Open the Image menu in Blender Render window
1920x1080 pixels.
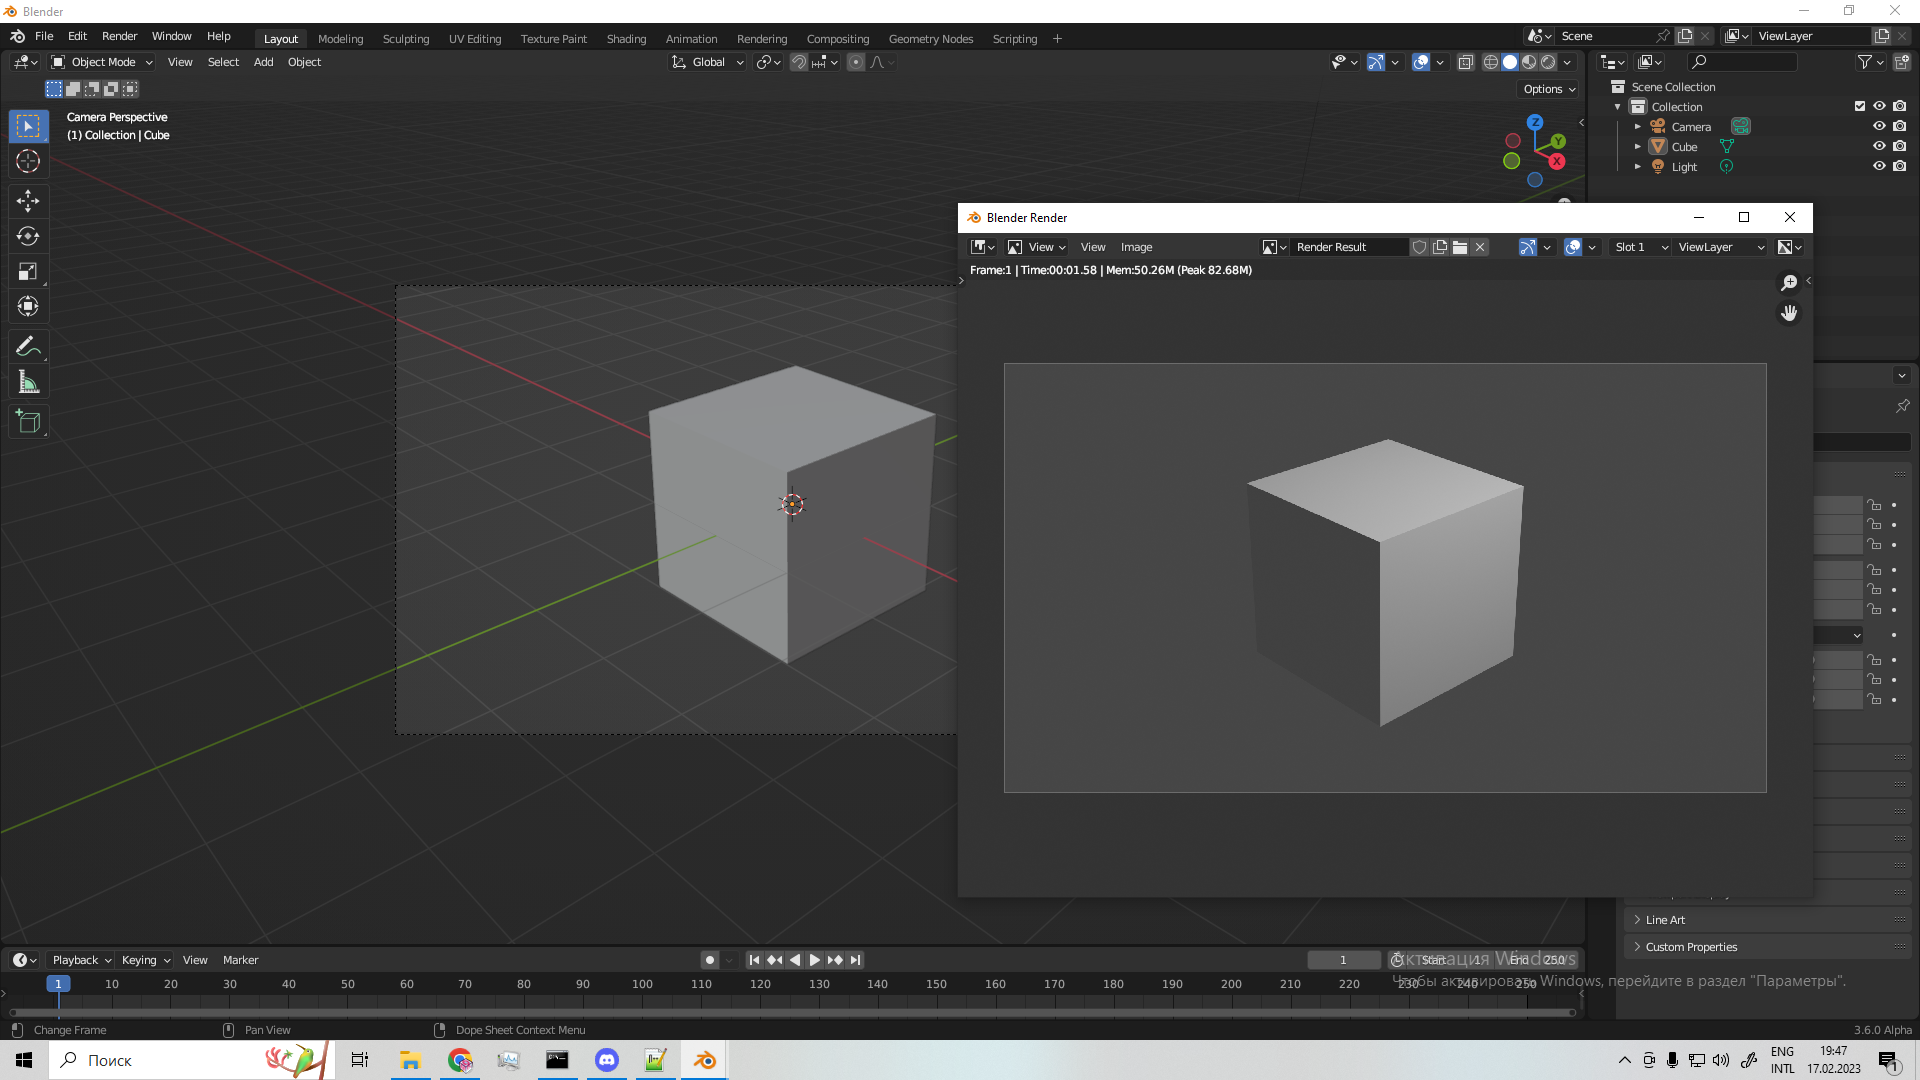1136,247
